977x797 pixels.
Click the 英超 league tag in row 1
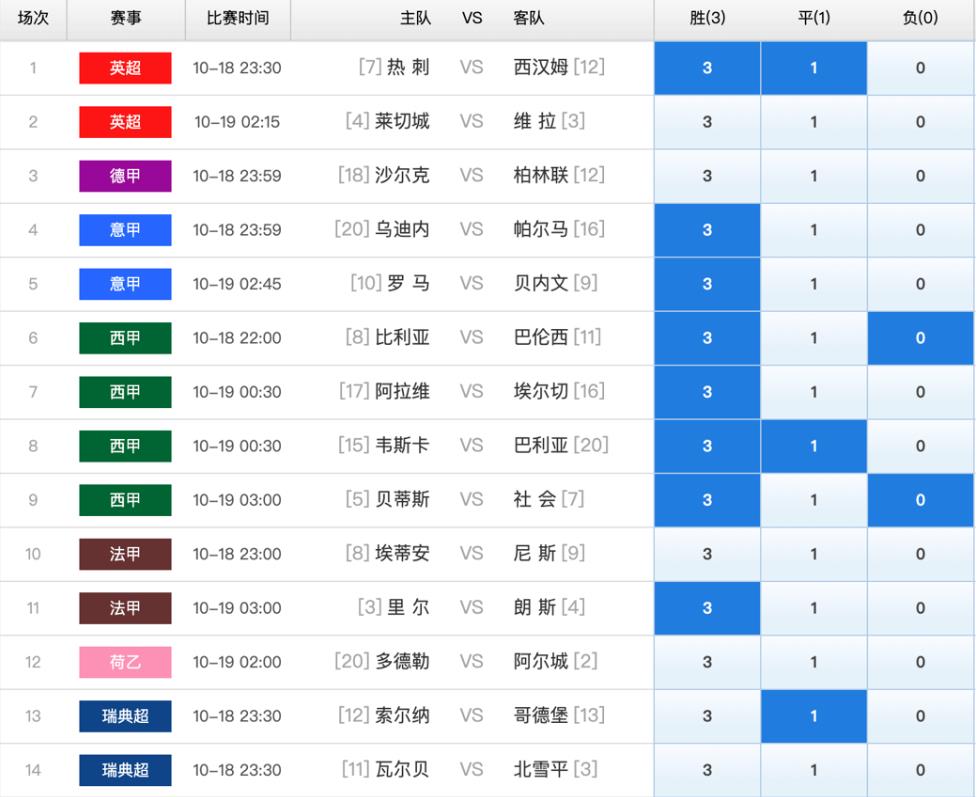125,68
